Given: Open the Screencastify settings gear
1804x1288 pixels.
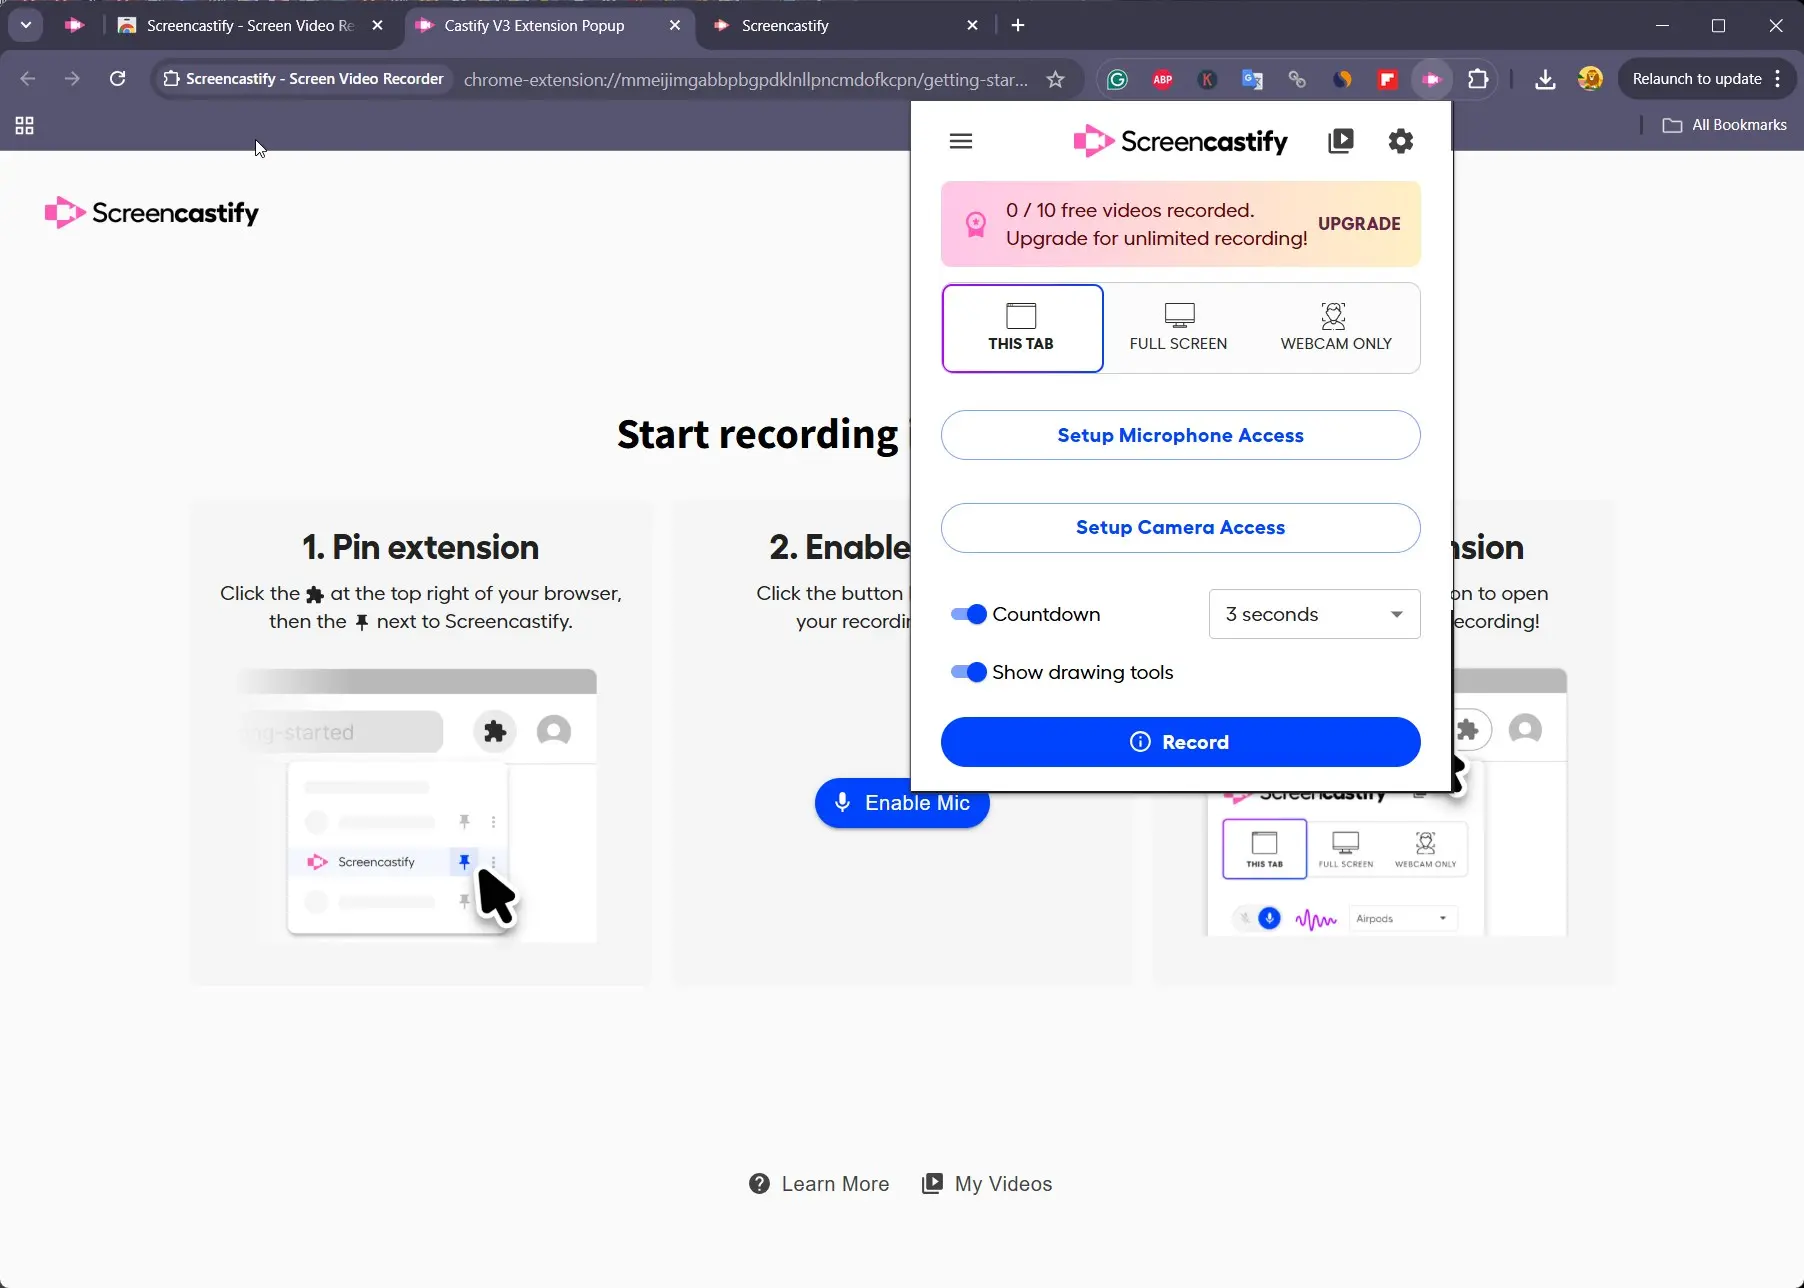Looking at the screenshot, I should (x=1400, y=140).
